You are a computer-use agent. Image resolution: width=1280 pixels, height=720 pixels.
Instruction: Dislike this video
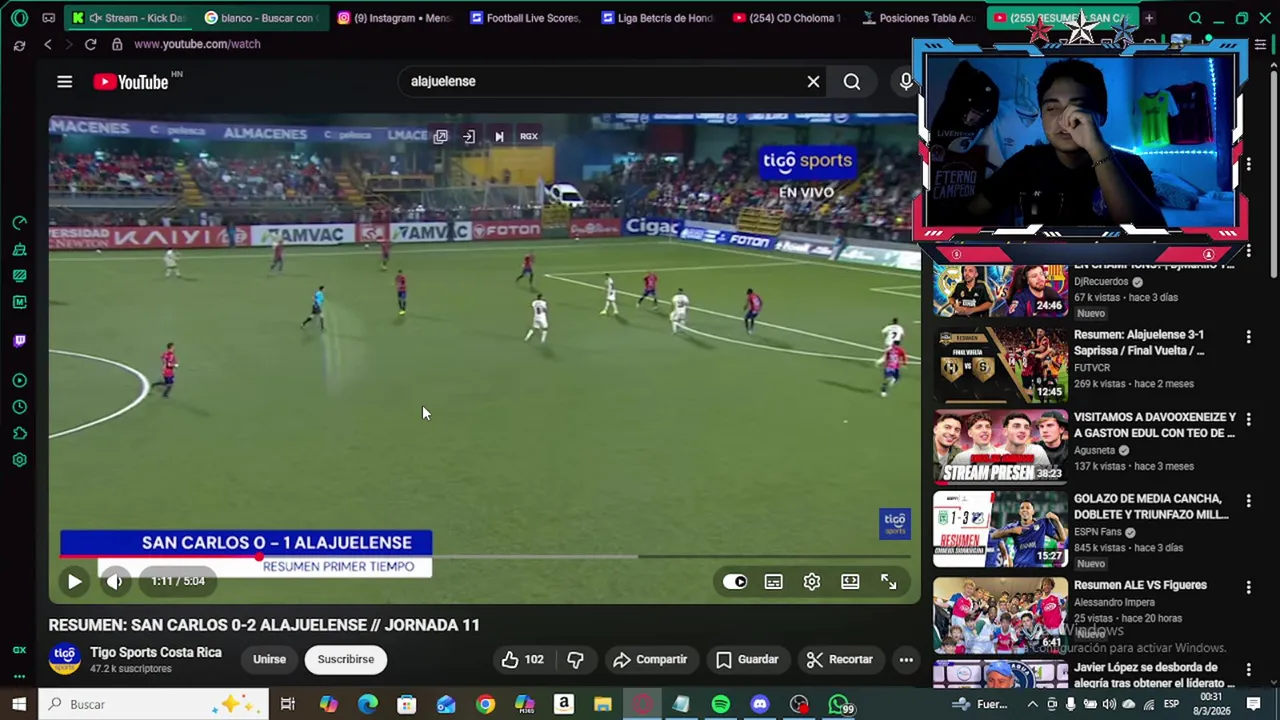tap(575, 659)
